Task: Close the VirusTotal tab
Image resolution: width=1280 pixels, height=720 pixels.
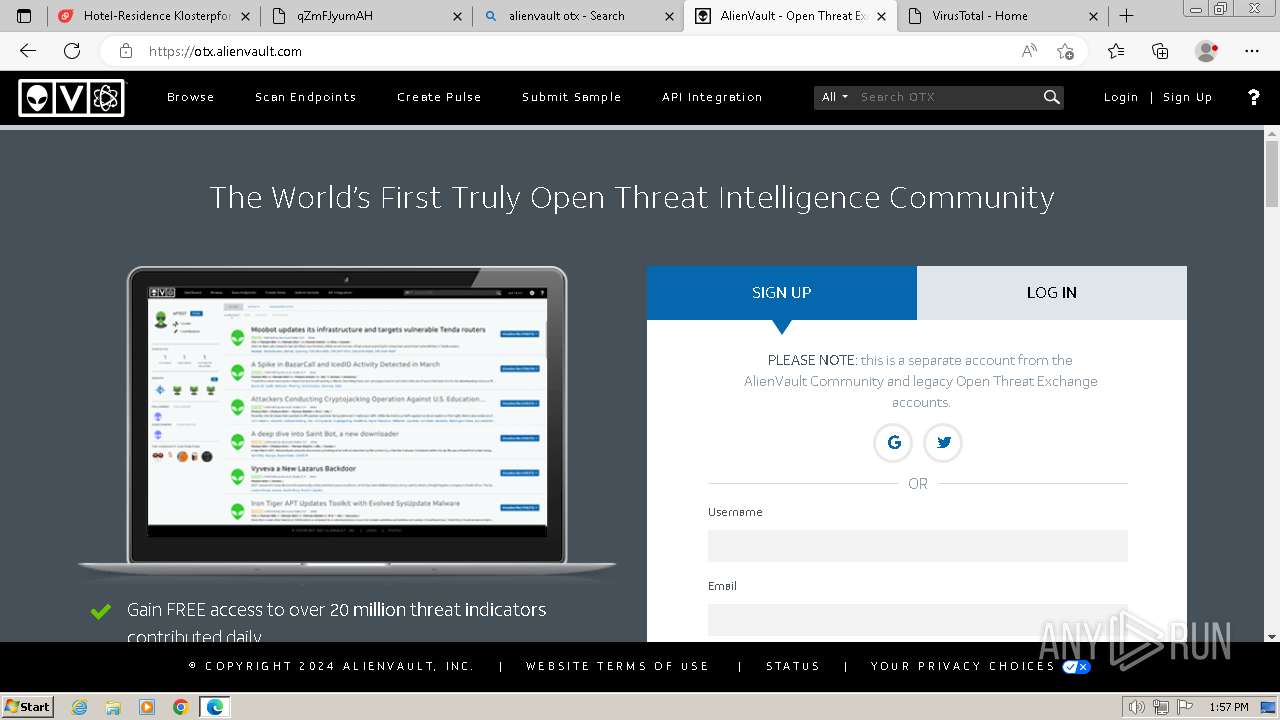Action: [x=1093, y=16]
